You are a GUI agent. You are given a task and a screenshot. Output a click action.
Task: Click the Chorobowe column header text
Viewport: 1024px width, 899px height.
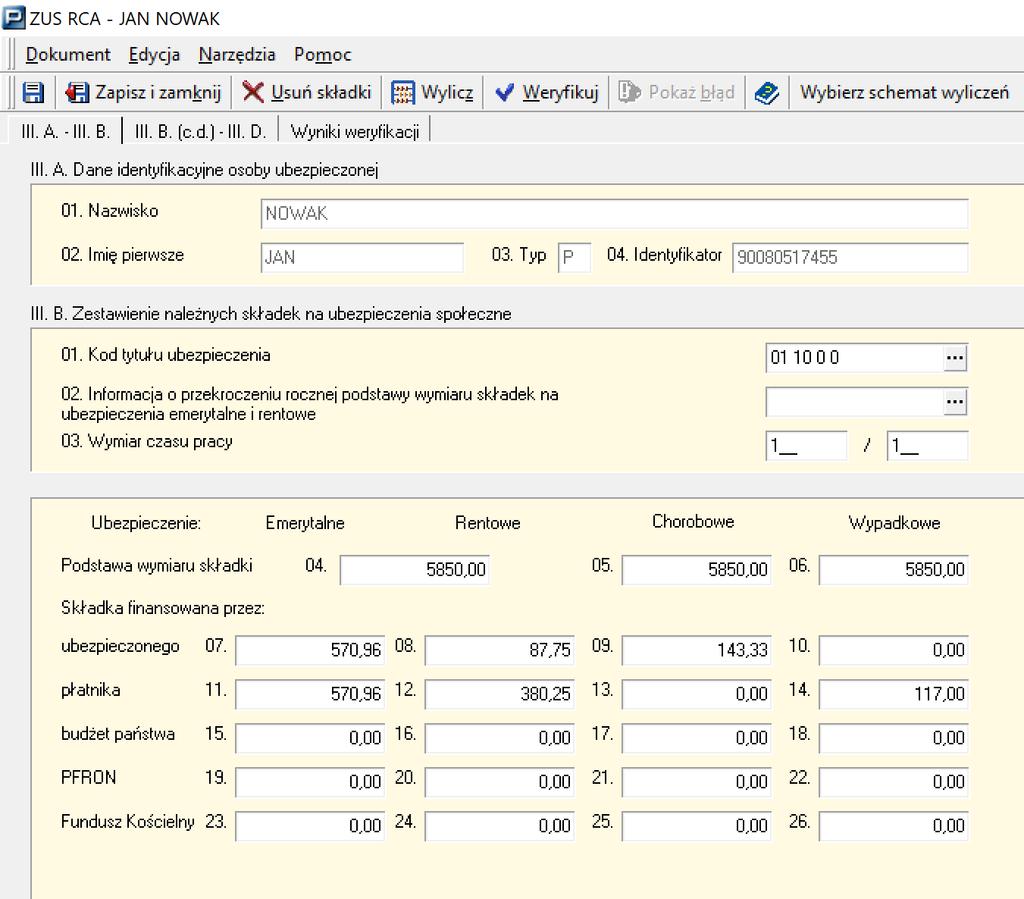click(x=693, y=522)
